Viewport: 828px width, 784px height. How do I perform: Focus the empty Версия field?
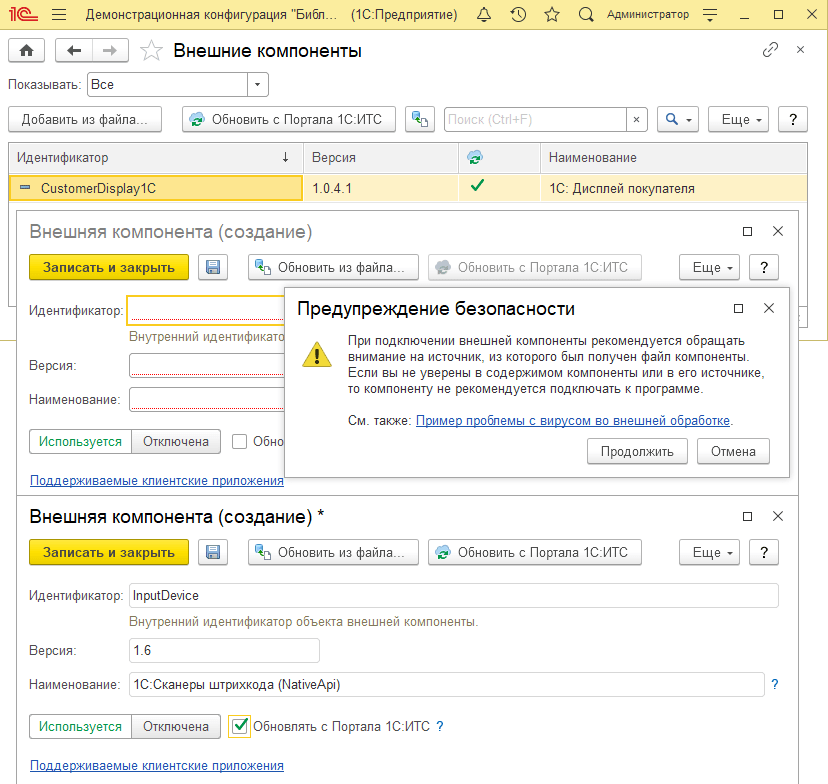[207, 365]
